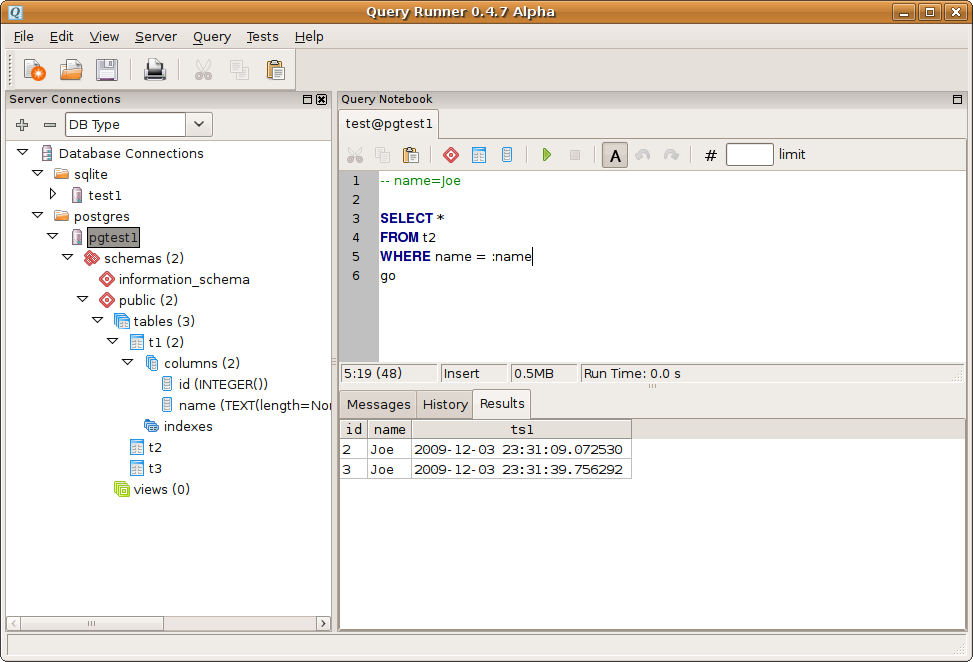
Task: Remove the server connection with the minus icon
Action: click(50, 125)
